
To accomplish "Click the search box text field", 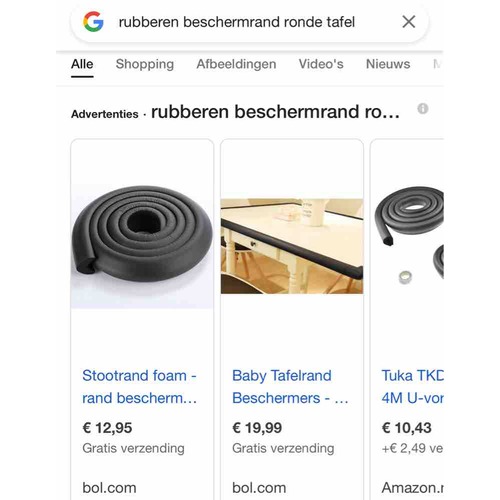I will tap(237, 22).
